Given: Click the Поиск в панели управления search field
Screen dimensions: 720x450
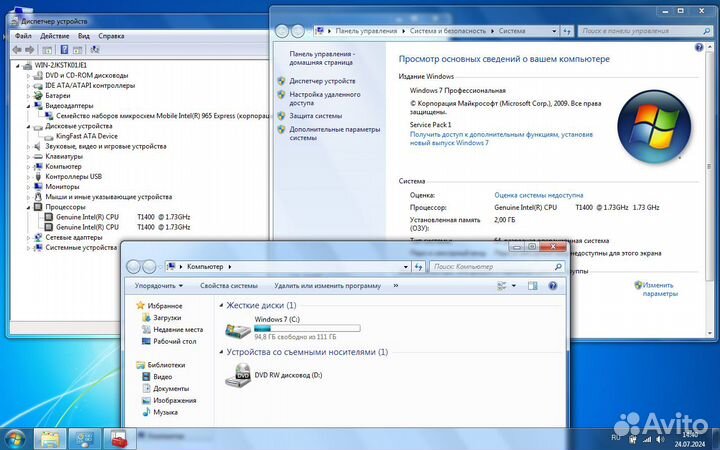Looking at the screenshot, I should [x=645, y=31].
